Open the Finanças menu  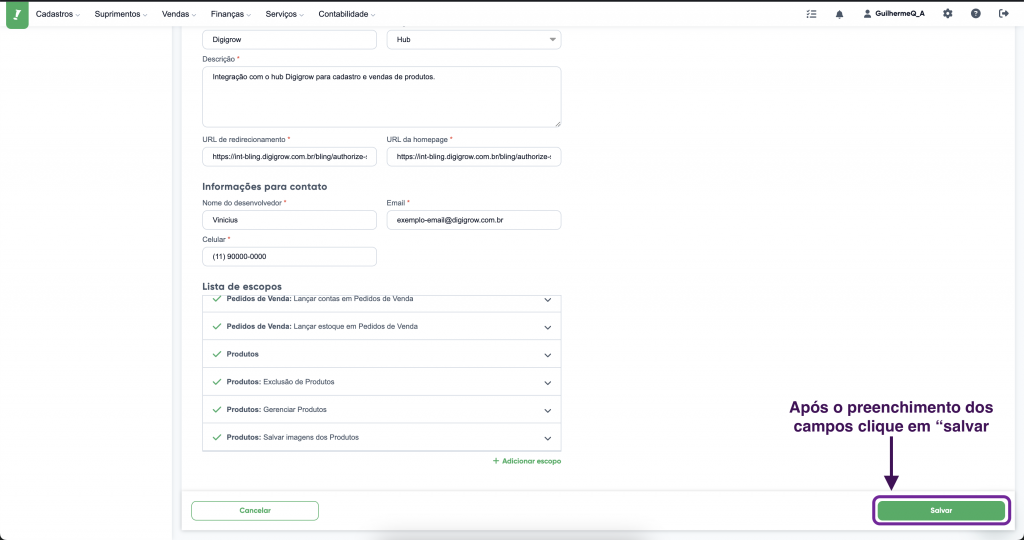tap(232, 14)
